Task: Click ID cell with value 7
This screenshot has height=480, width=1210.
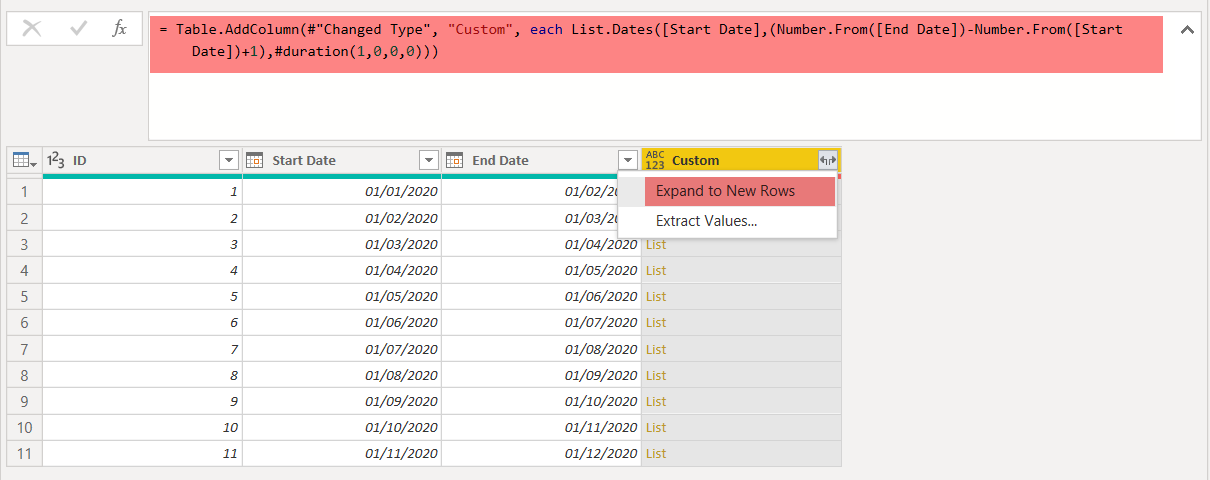Action: [142, 348]
